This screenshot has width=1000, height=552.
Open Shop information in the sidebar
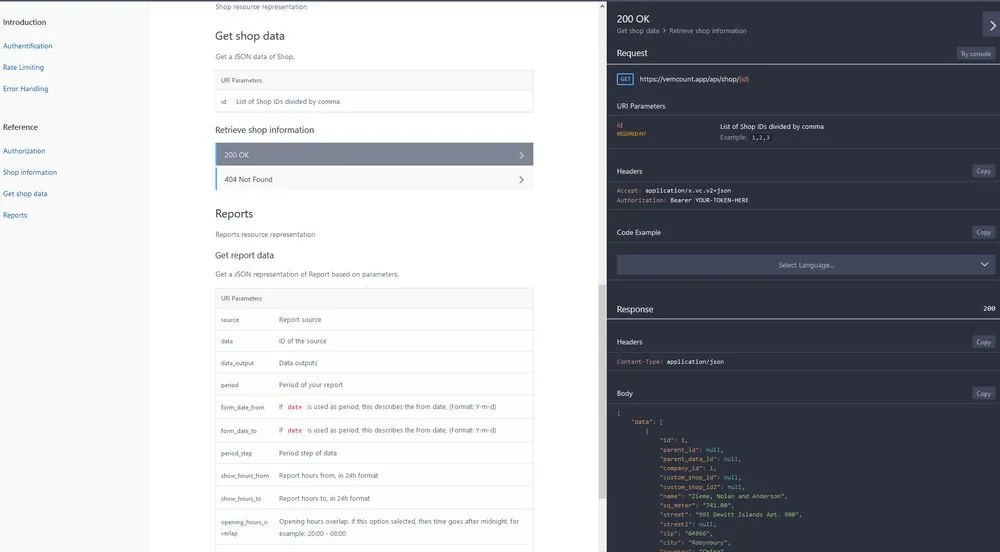click(29, 172)
